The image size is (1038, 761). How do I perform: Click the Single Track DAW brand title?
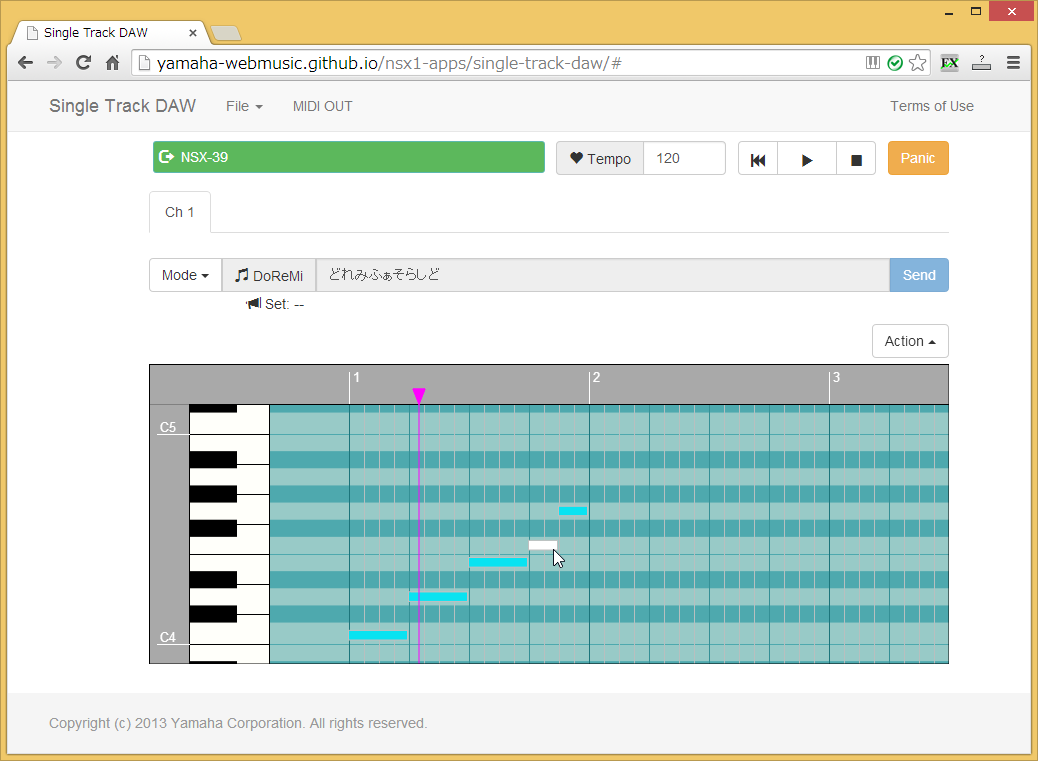pos(122,107)
